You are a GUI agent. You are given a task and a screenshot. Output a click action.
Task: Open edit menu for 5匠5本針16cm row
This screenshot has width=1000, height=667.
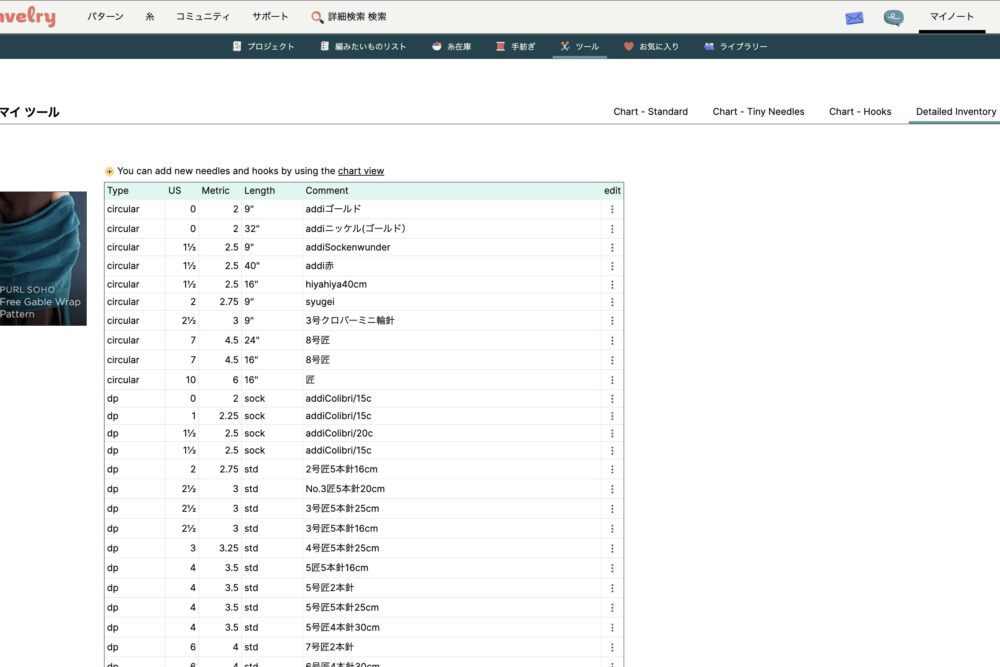[612, 568]
